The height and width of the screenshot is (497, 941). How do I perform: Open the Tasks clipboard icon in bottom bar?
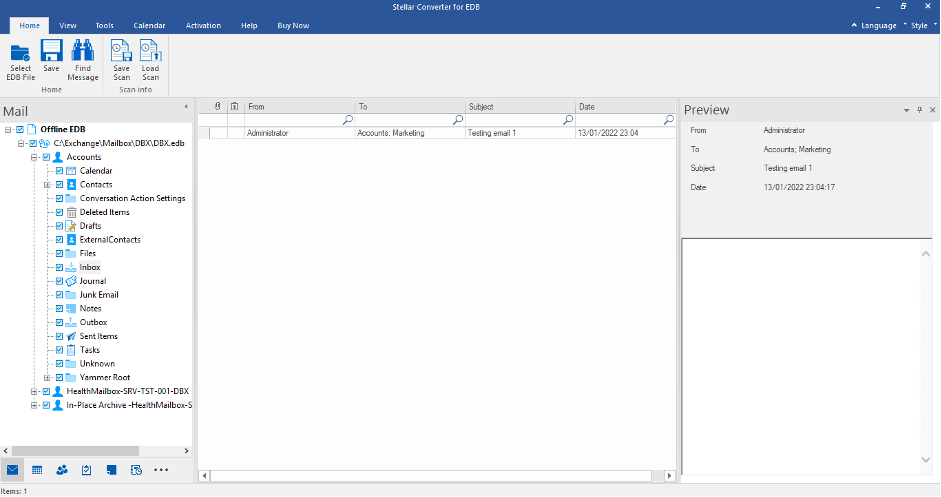[86, 470]
